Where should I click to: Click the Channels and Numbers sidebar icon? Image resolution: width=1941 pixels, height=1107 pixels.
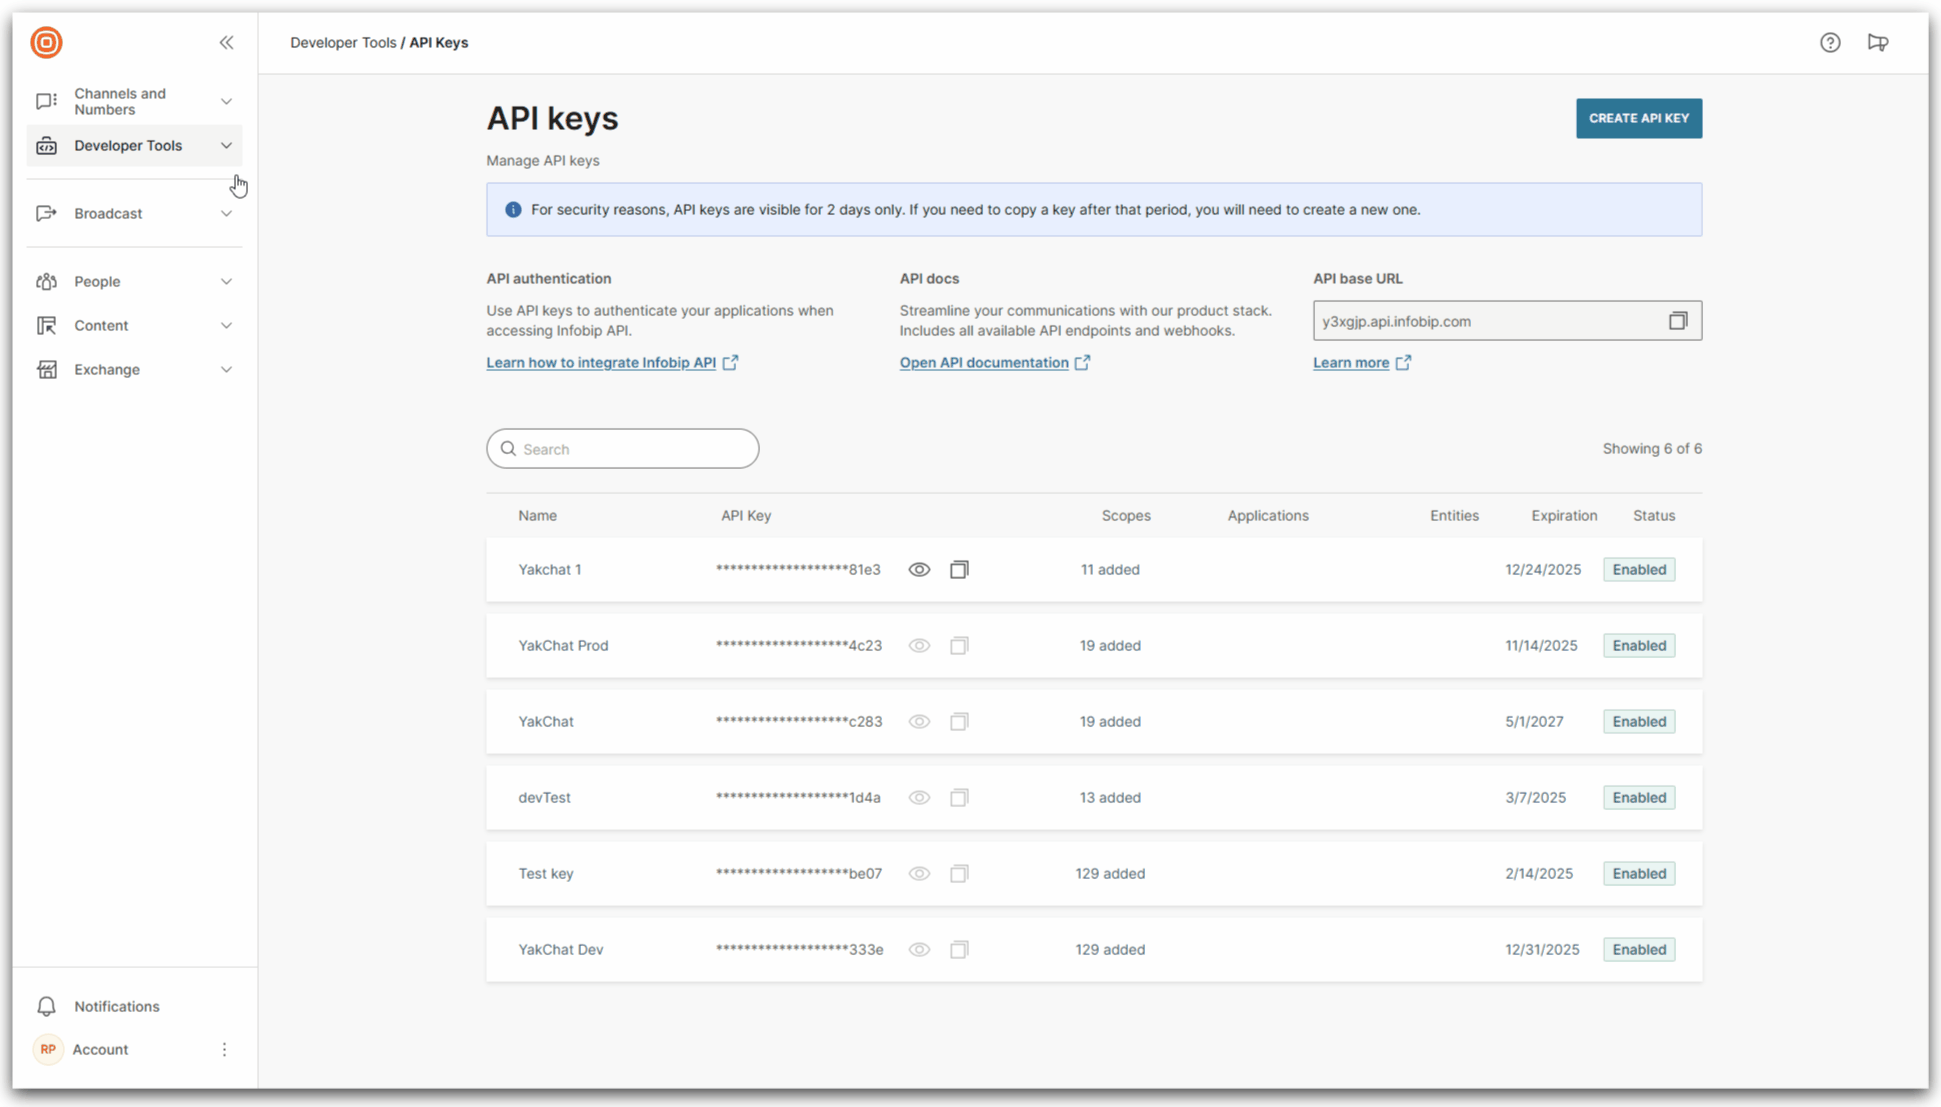(46, 101)
